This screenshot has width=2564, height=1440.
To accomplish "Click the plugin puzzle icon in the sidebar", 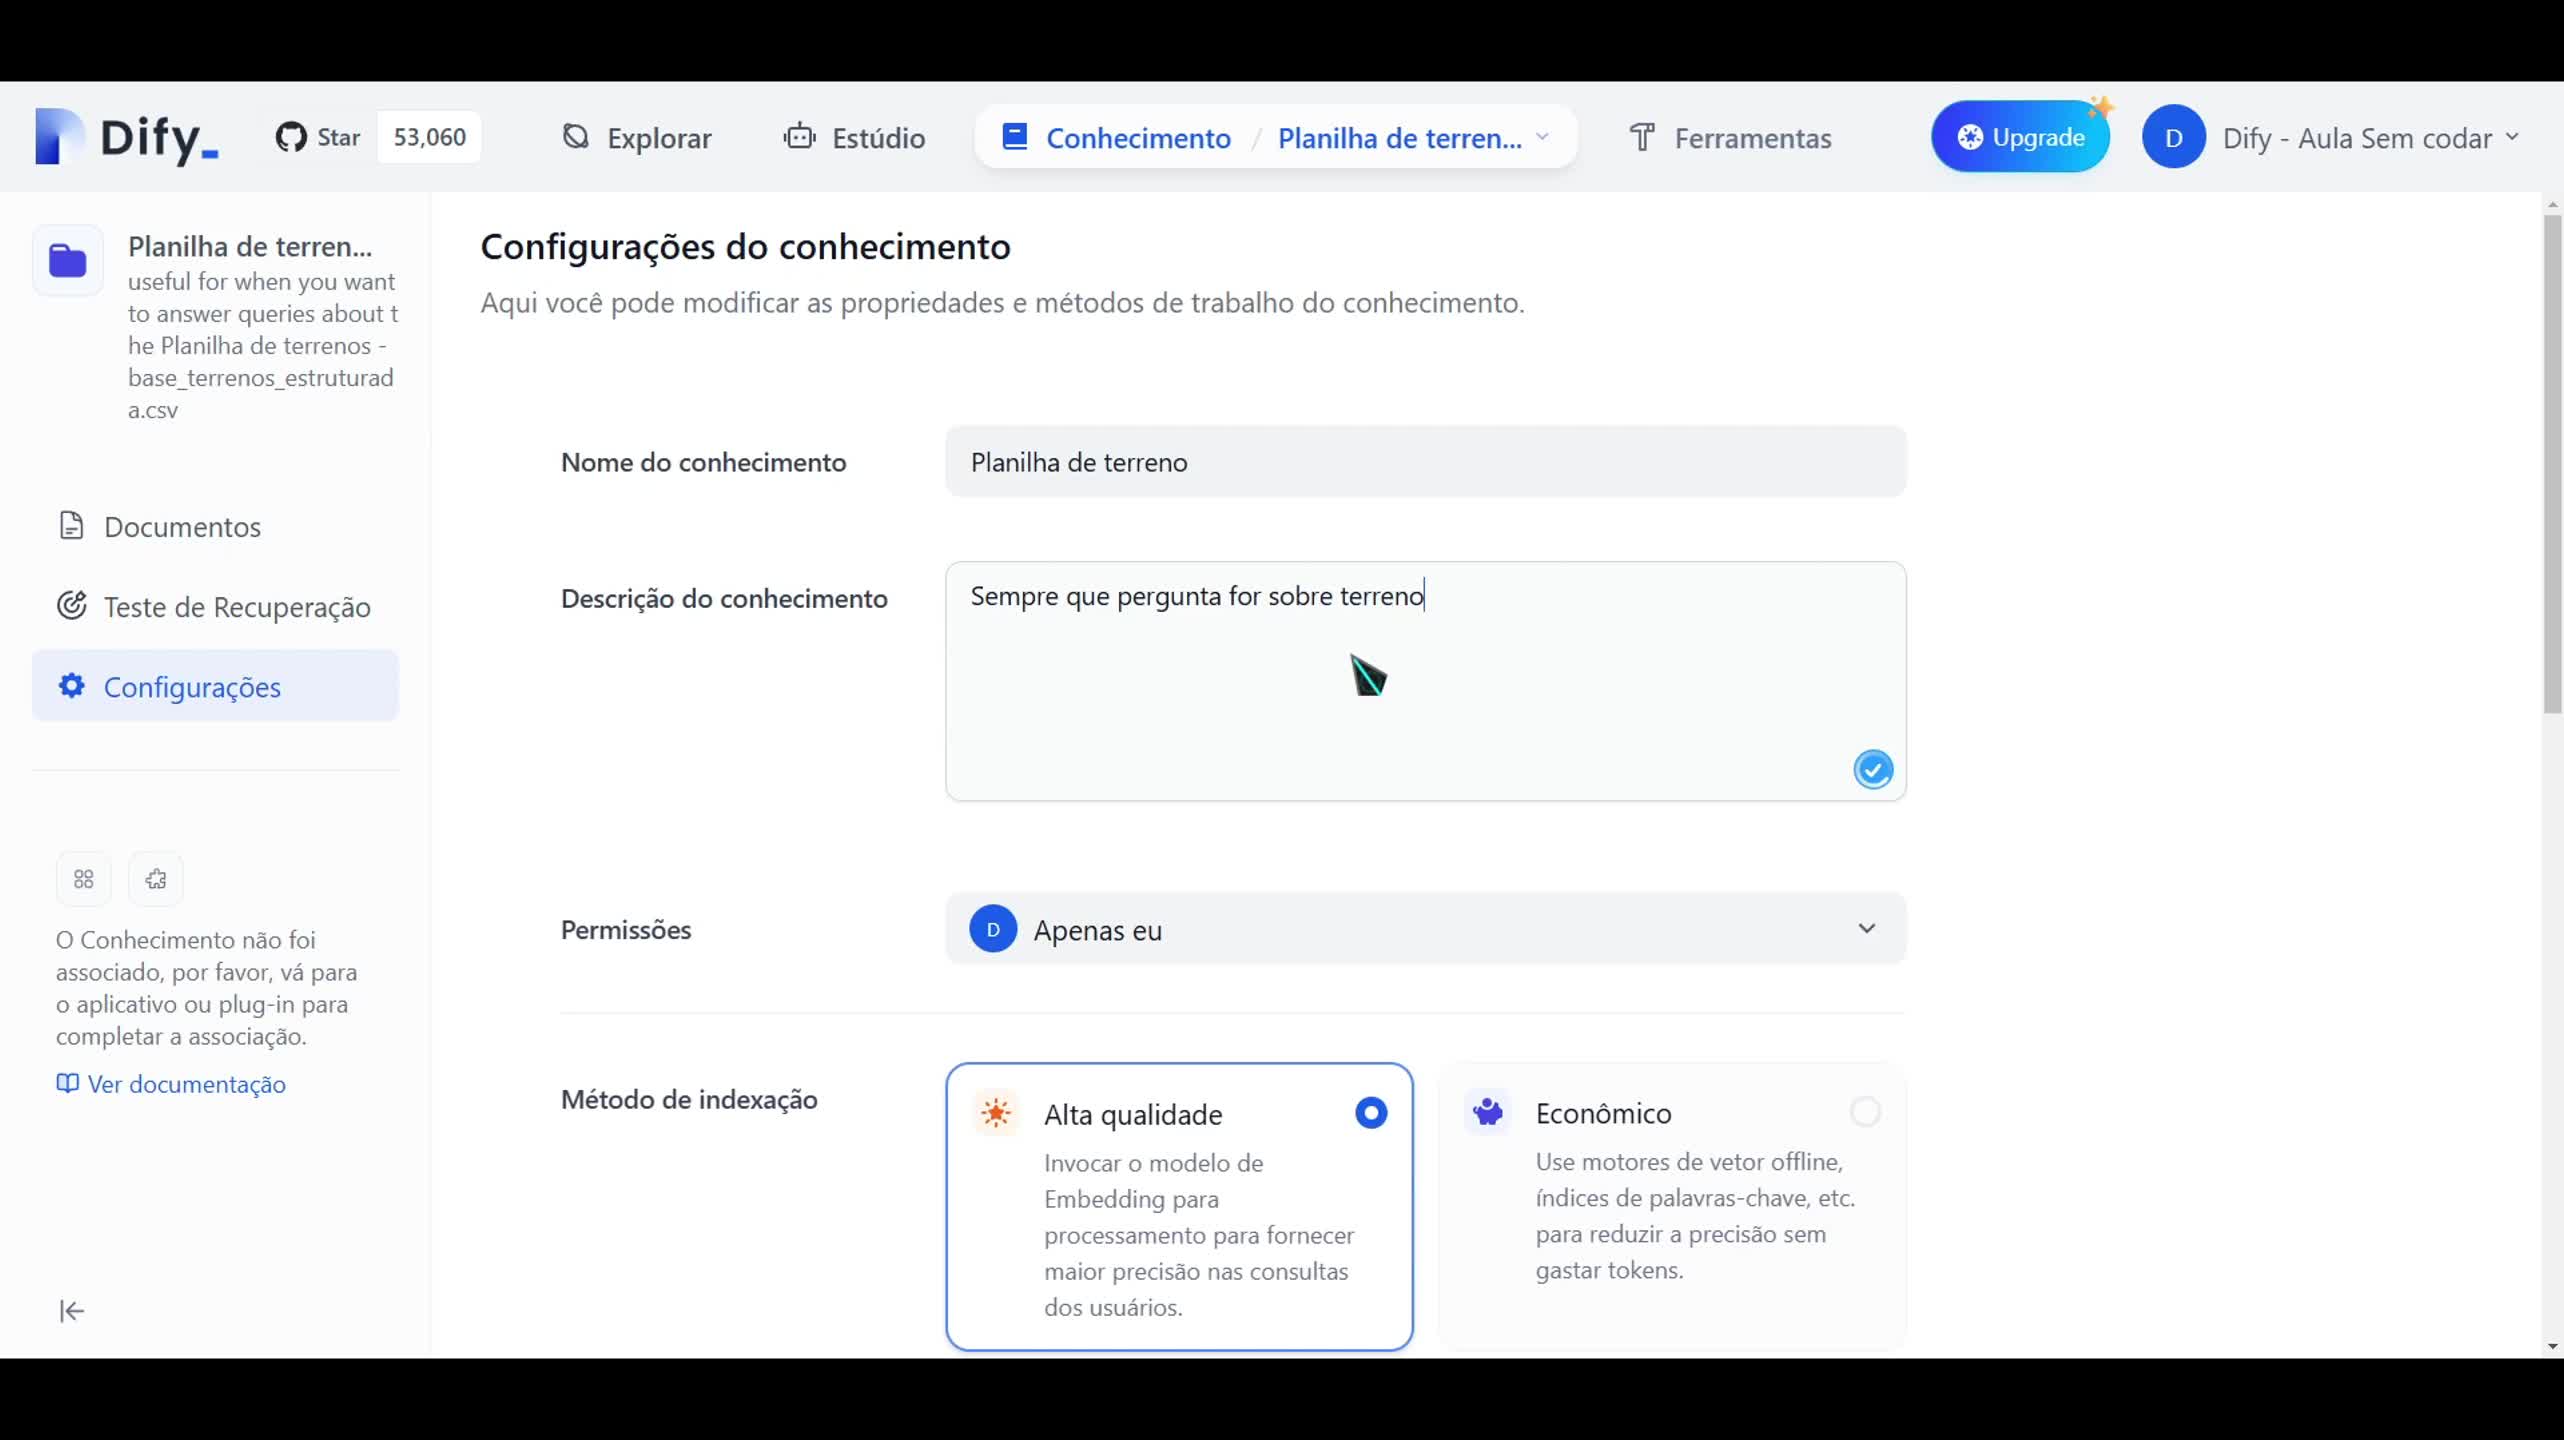I will 156,879.
